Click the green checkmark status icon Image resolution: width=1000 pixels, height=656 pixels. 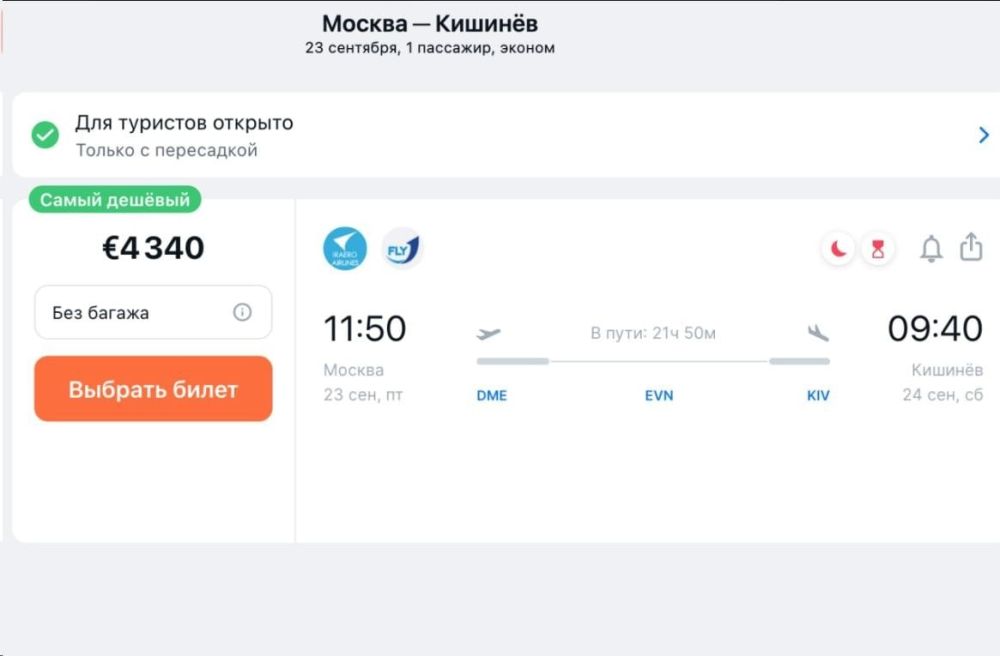(x=45, y=135)
